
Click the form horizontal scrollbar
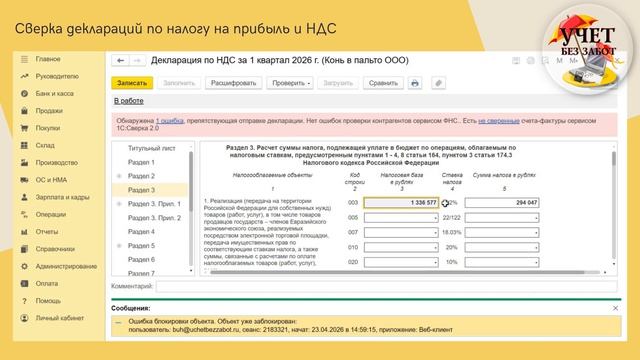pos(398,272)
